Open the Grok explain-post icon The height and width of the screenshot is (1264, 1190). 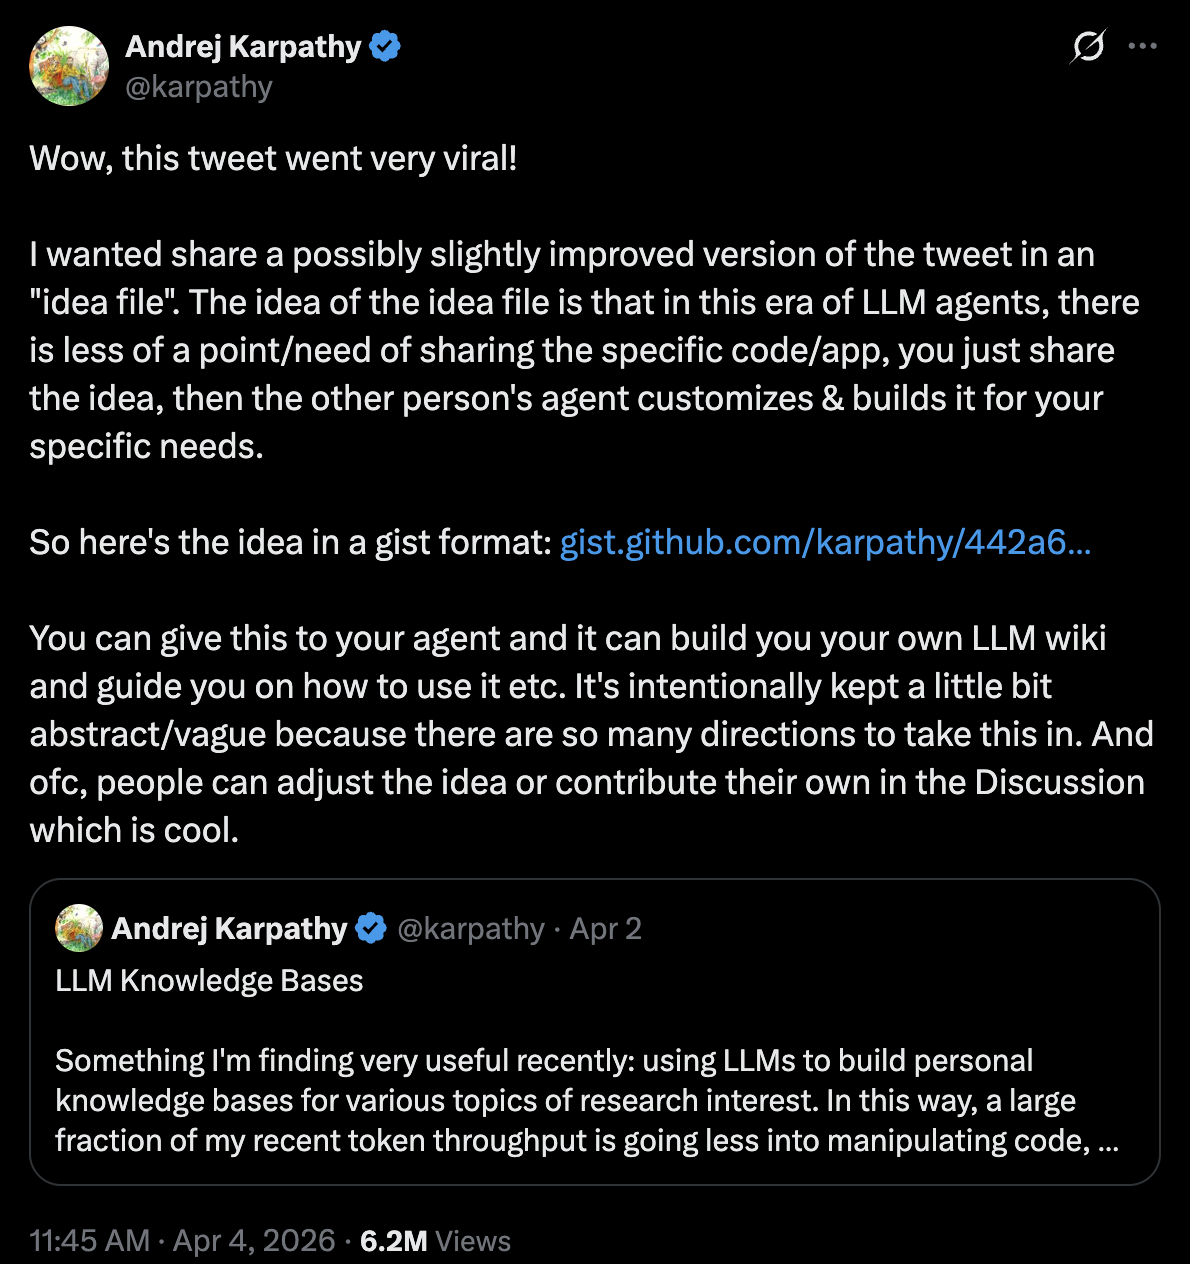(1087, 46)
